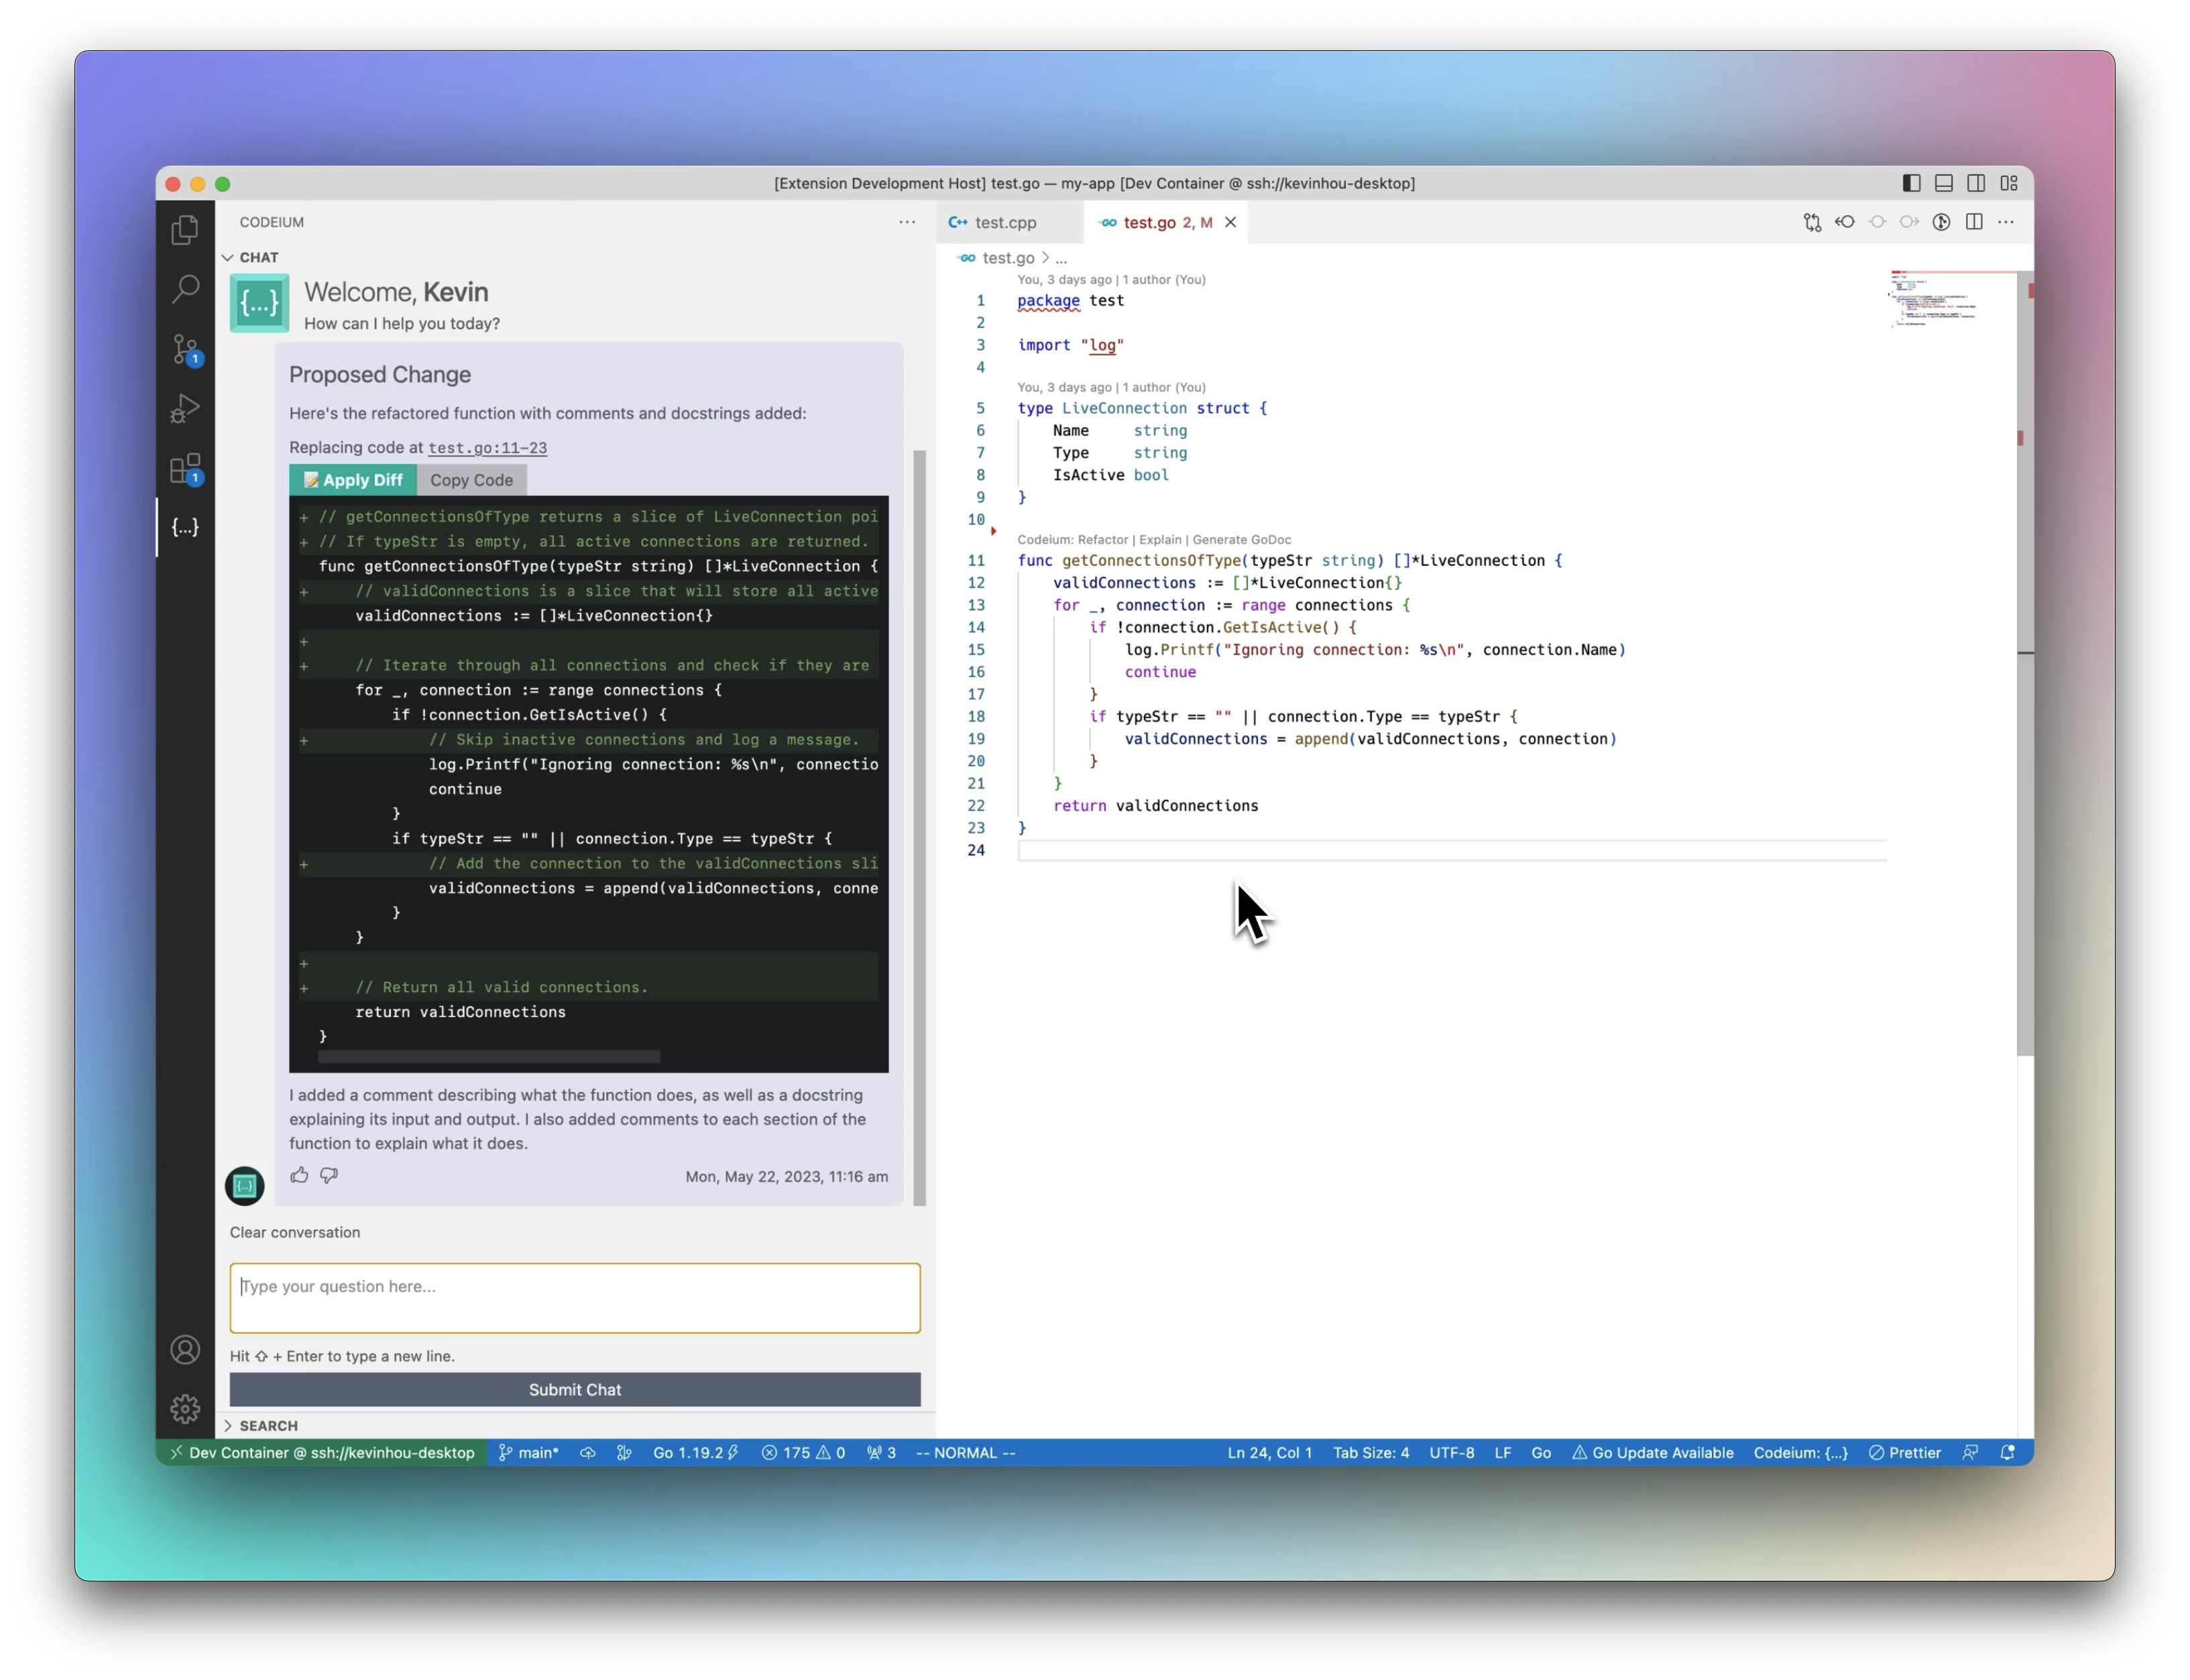Change LF end of line sequence
2190x1680 pixels.
pos(1502,1453)
